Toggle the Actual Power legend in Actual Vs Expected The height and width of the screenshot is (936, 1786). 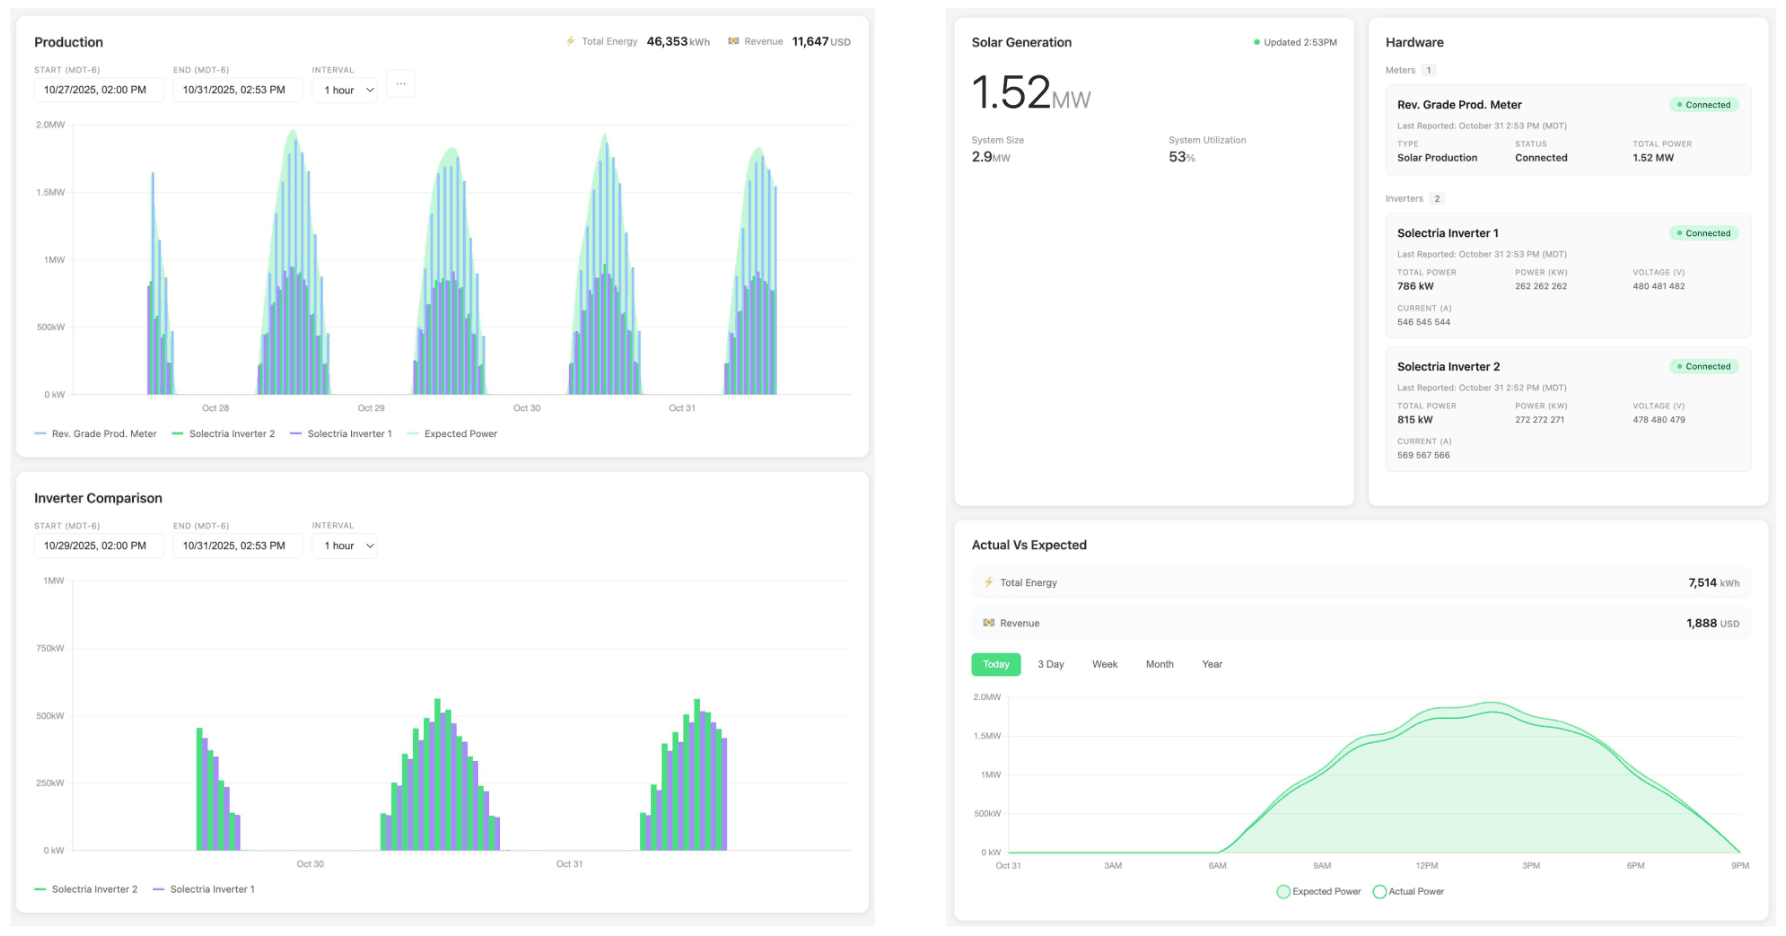pyautogui.click(x=1407, y=891)
